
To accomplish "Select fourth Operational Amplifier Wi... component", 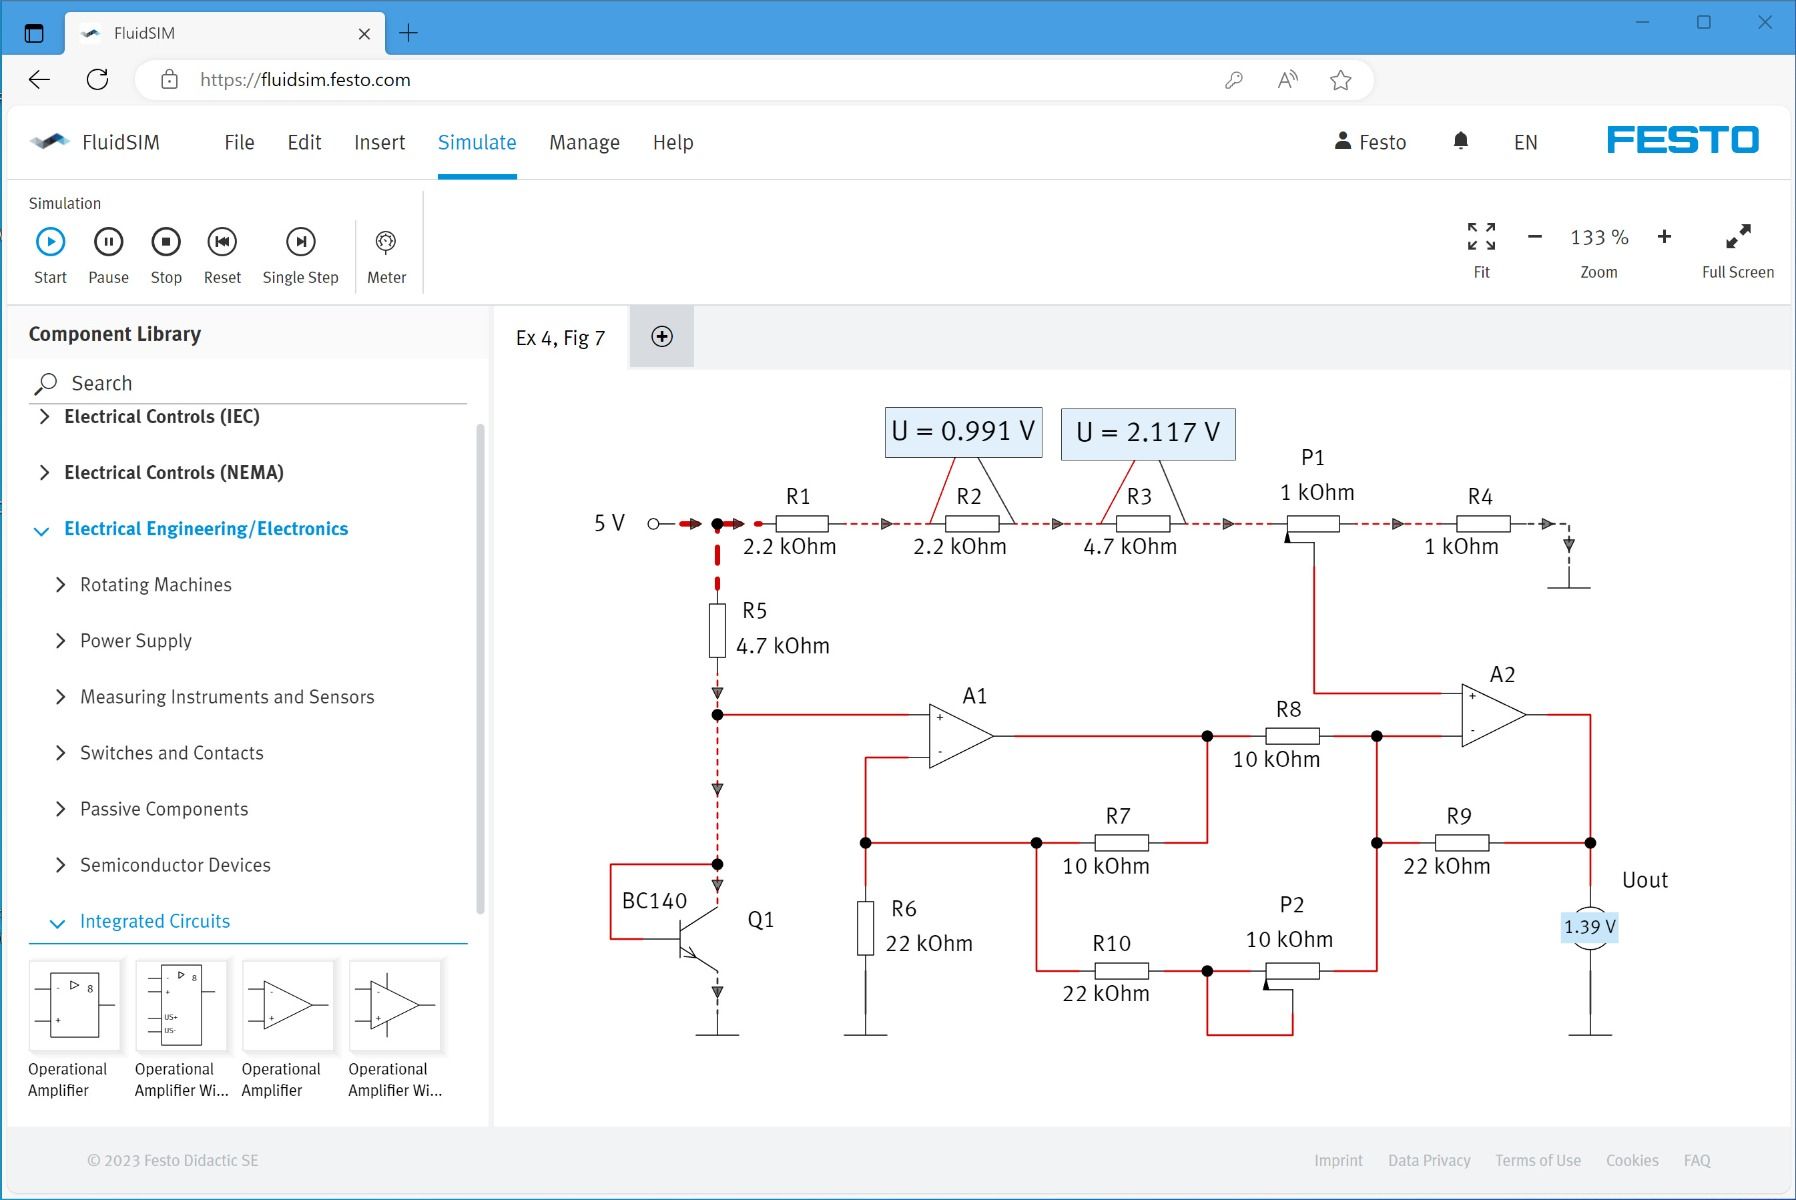I will [x=395, y=1006].
